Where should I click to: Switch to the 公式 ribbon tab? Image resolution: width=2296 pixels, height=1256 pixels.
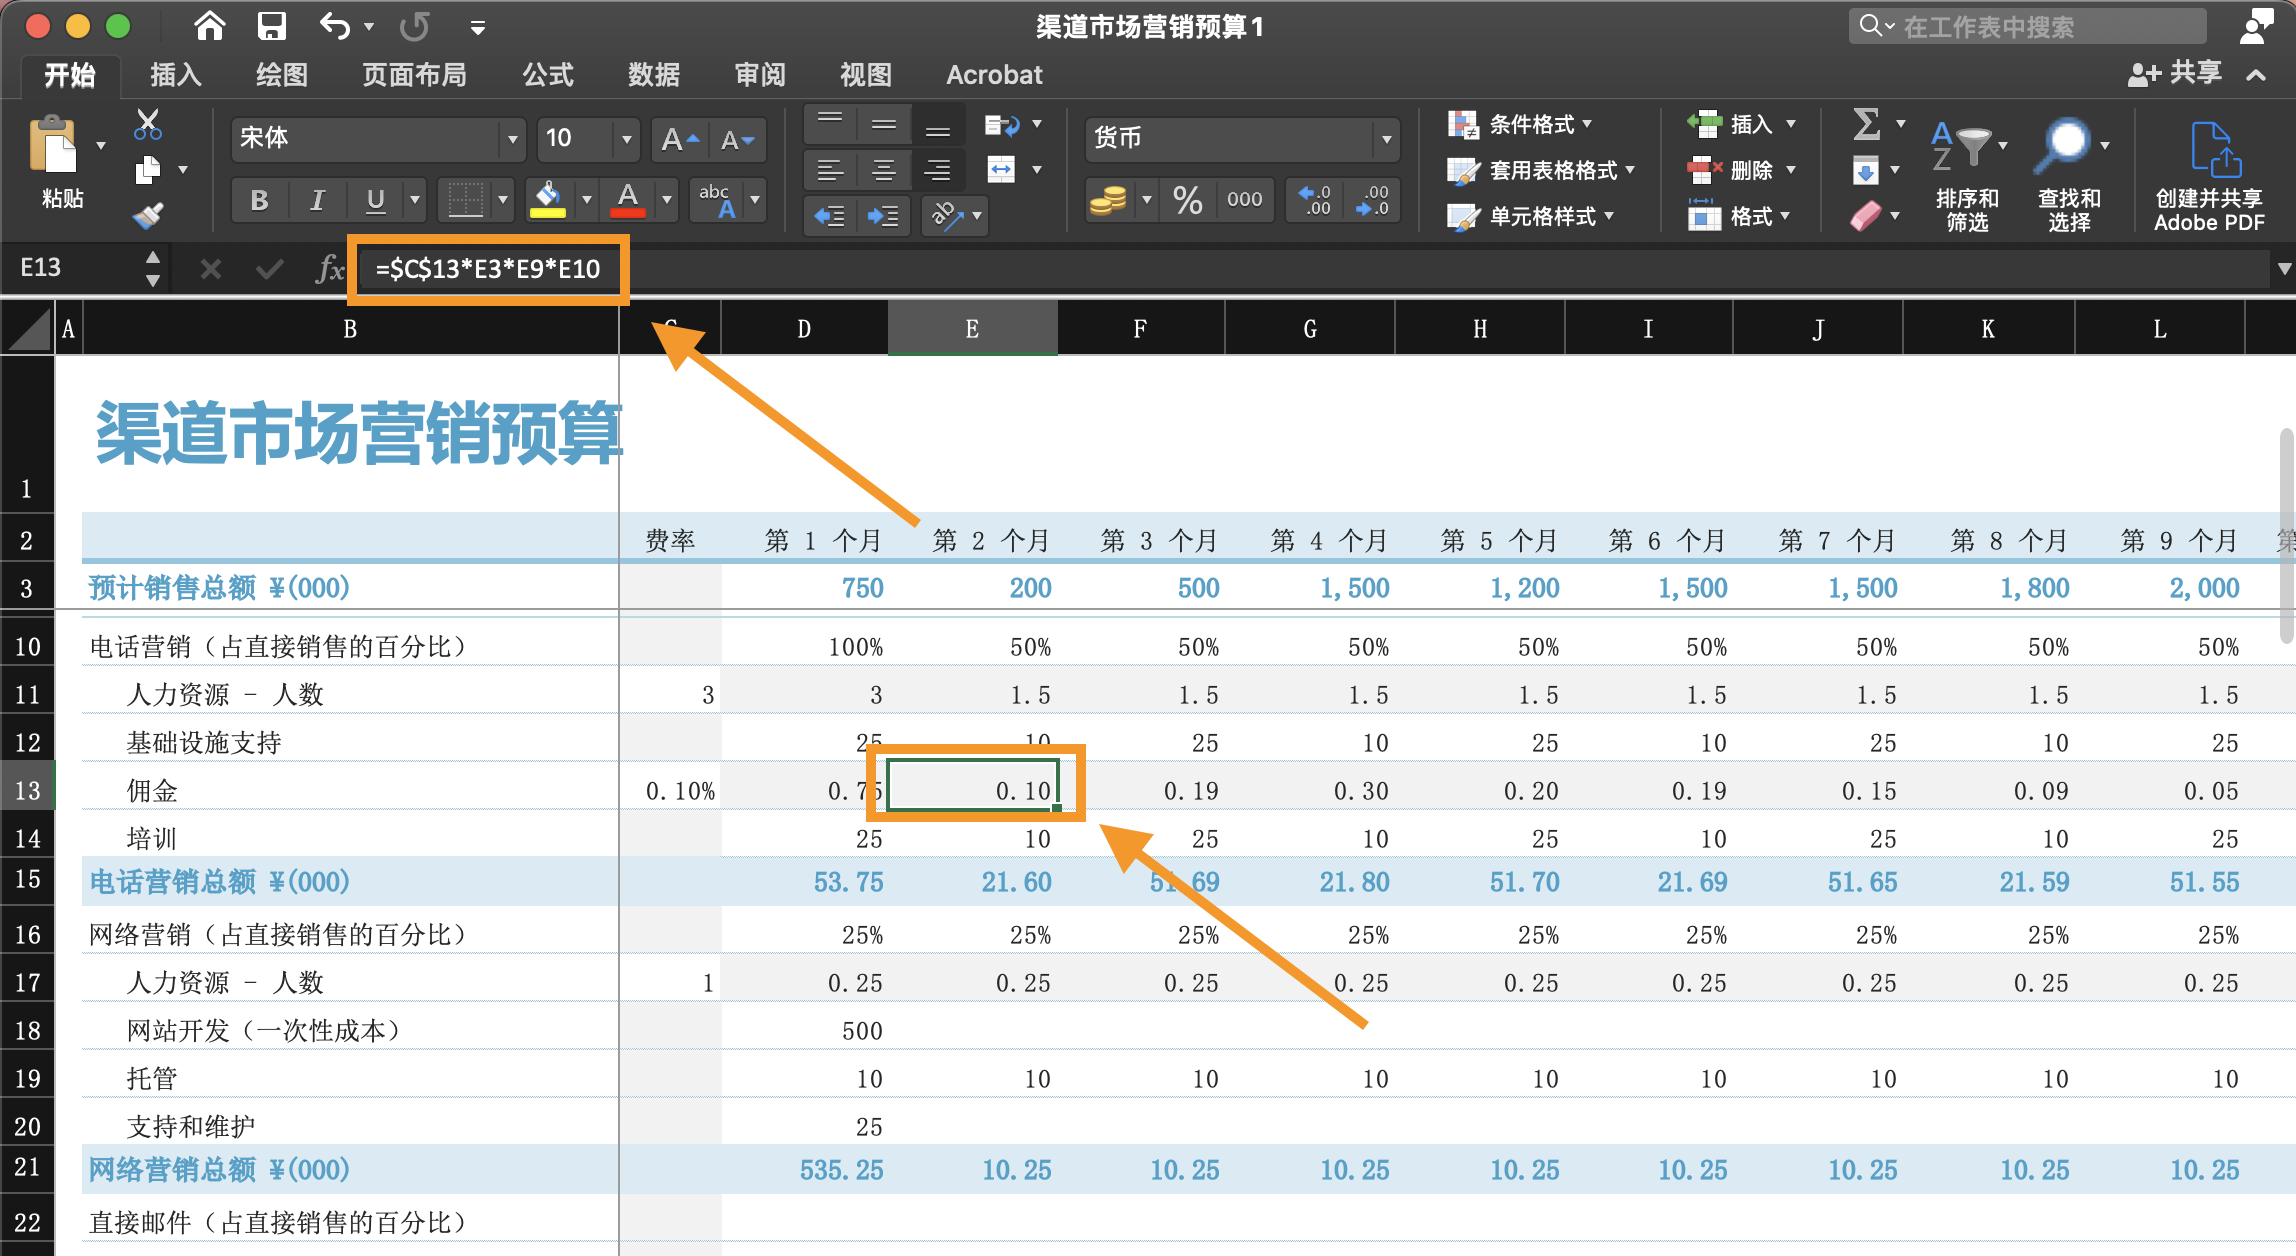click(x=548, y=75)
